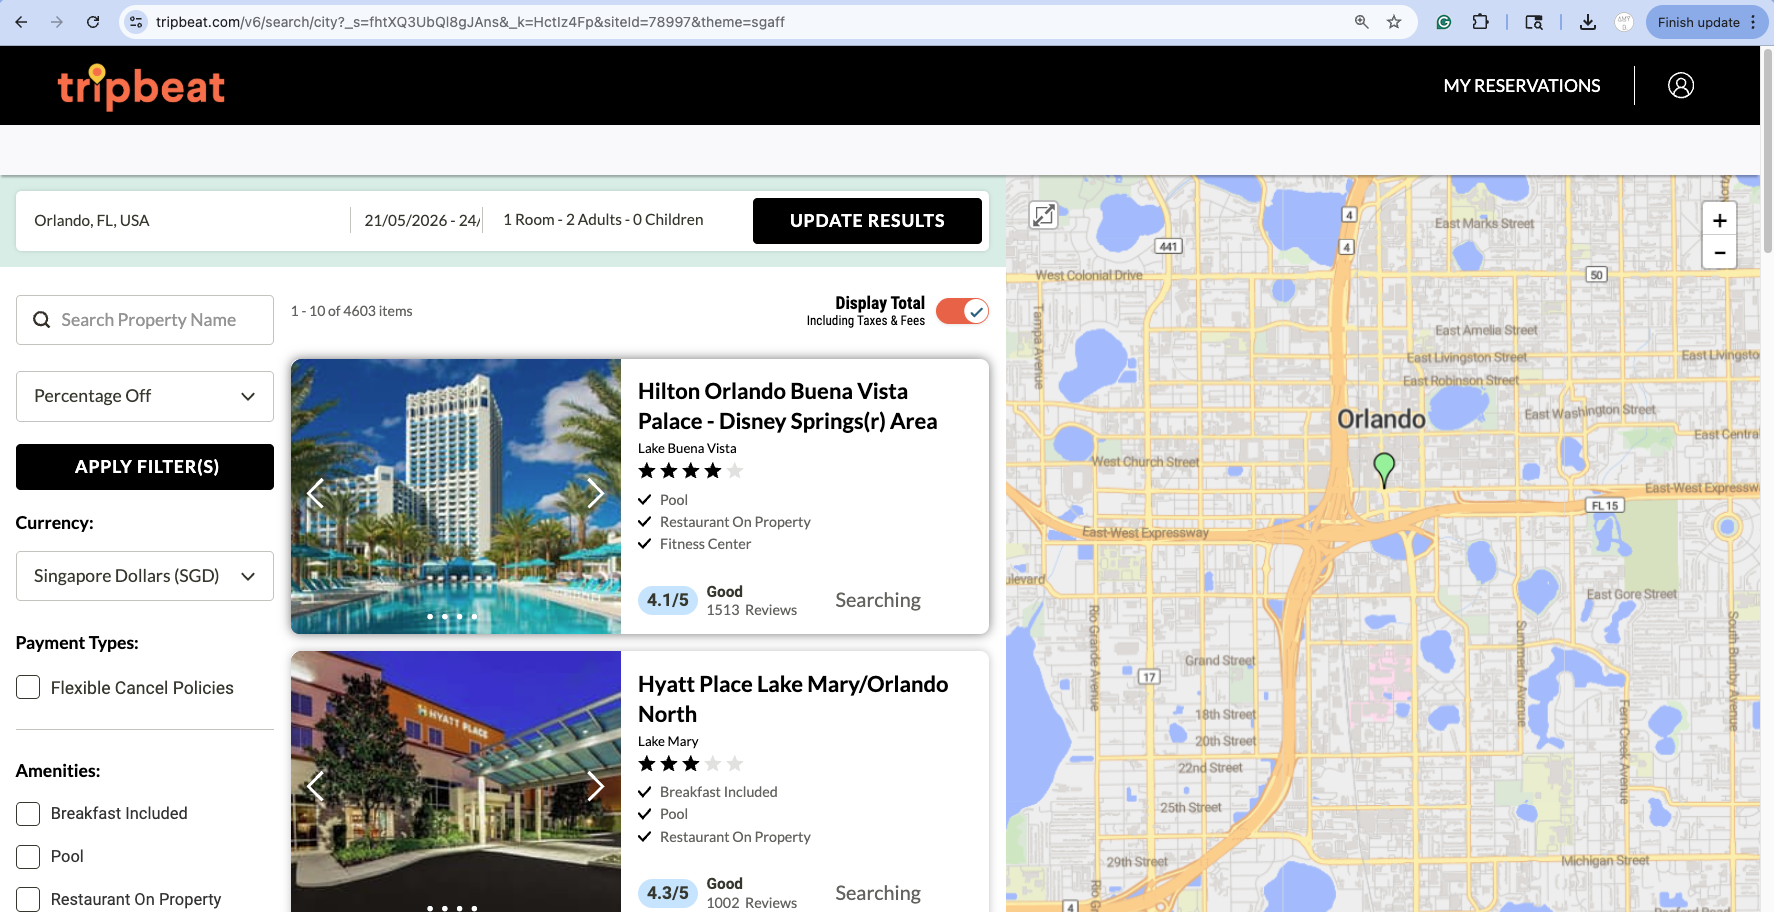Open Hyatt Place Lake Mary/Orlando North title
The width and height of the screenshot is (1774, 912).
[793, 699]
